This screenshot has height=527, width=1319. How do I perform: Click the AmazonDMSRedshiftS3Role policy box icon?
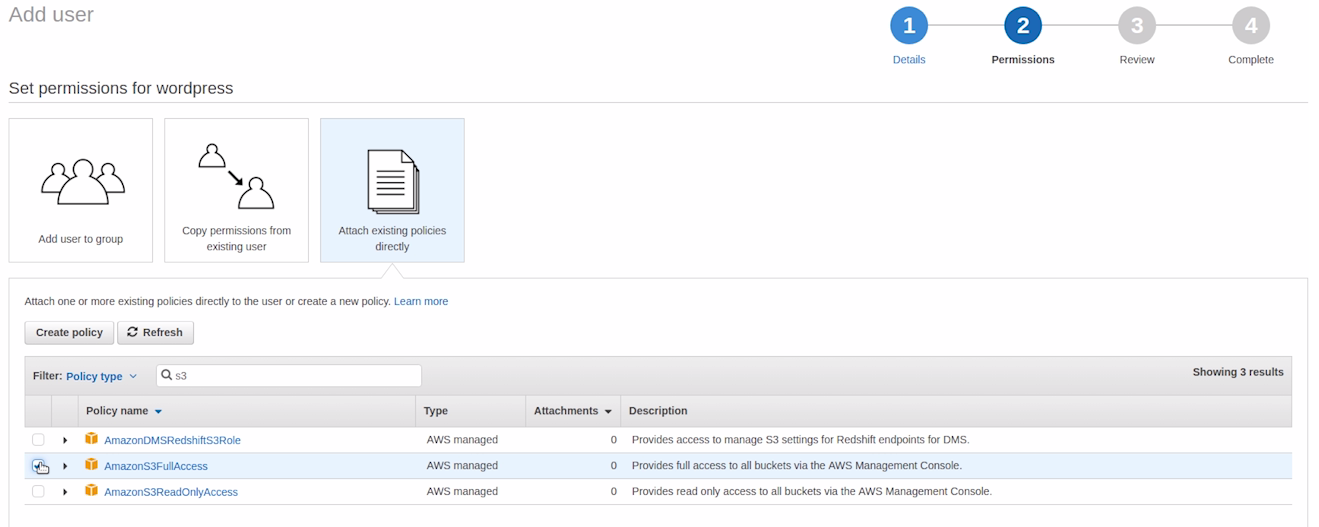point(91,439)
